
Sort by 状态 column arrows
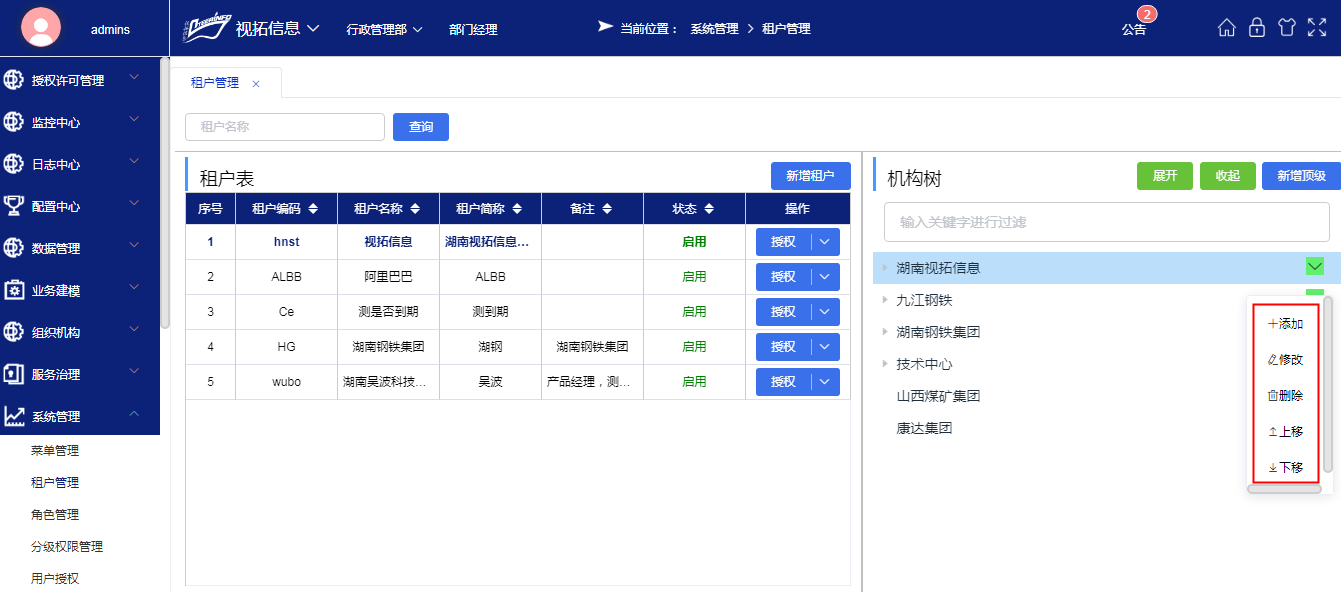tap(709, 209)
